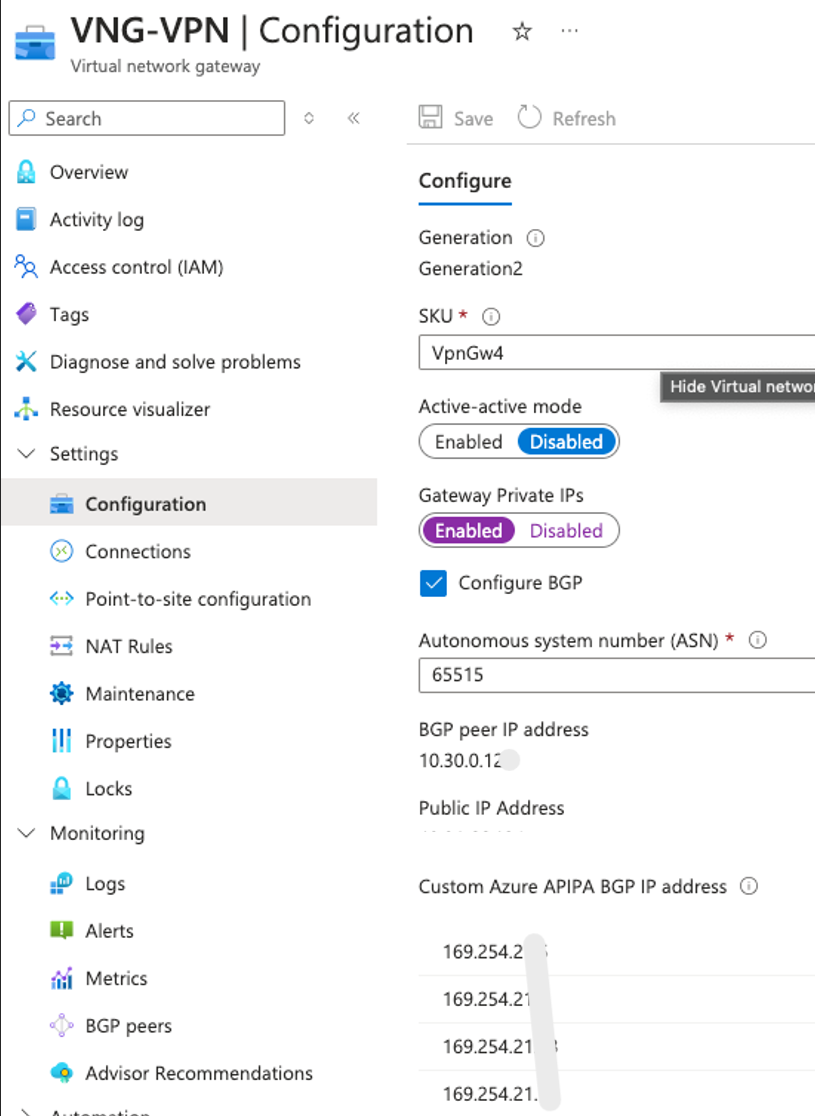Open Diagnose and solve problems
The image size is (815, 1116).
[175, 362]
